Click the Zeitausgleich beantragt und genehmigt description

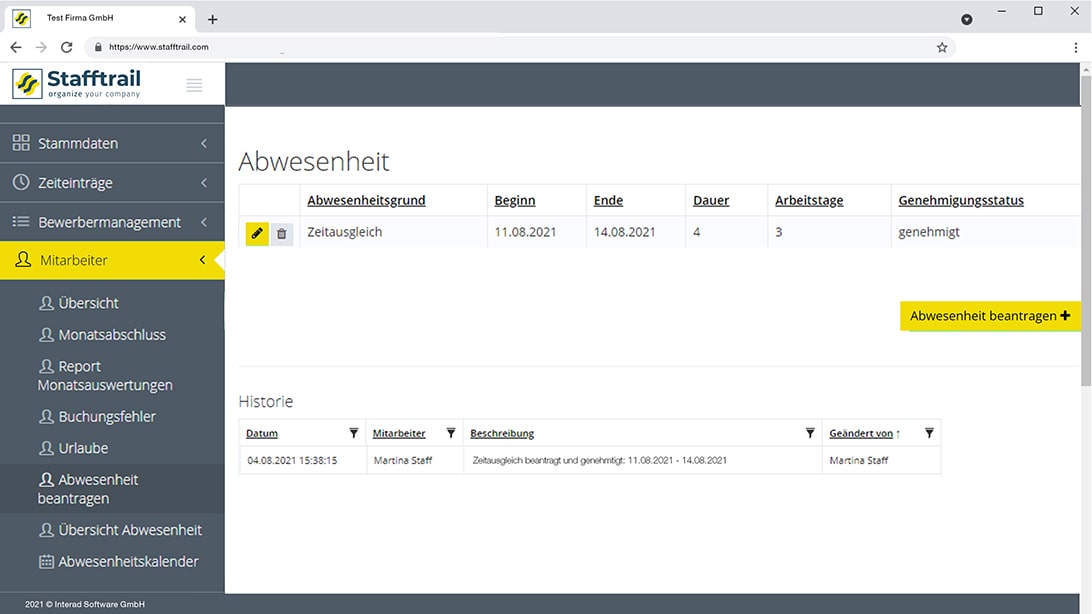click(x=600, y=460)
